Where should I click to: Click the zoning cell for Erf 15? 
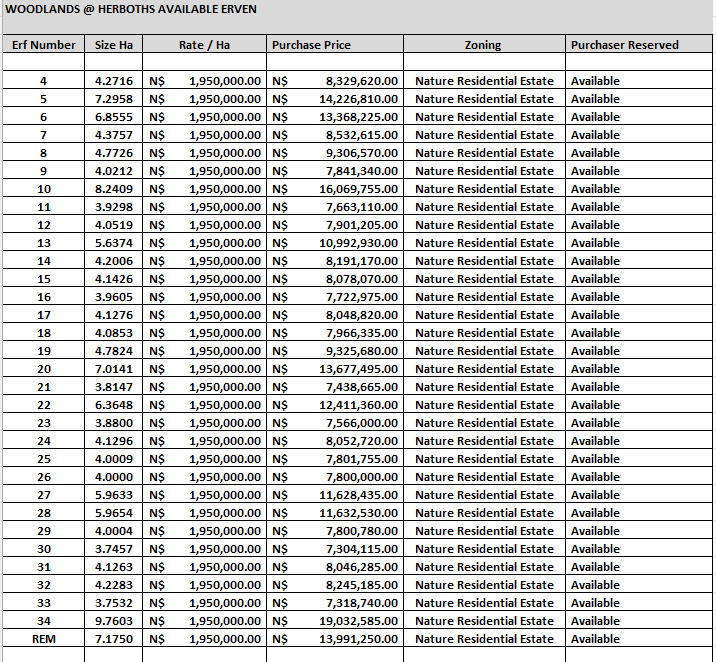tap(484, 279)
